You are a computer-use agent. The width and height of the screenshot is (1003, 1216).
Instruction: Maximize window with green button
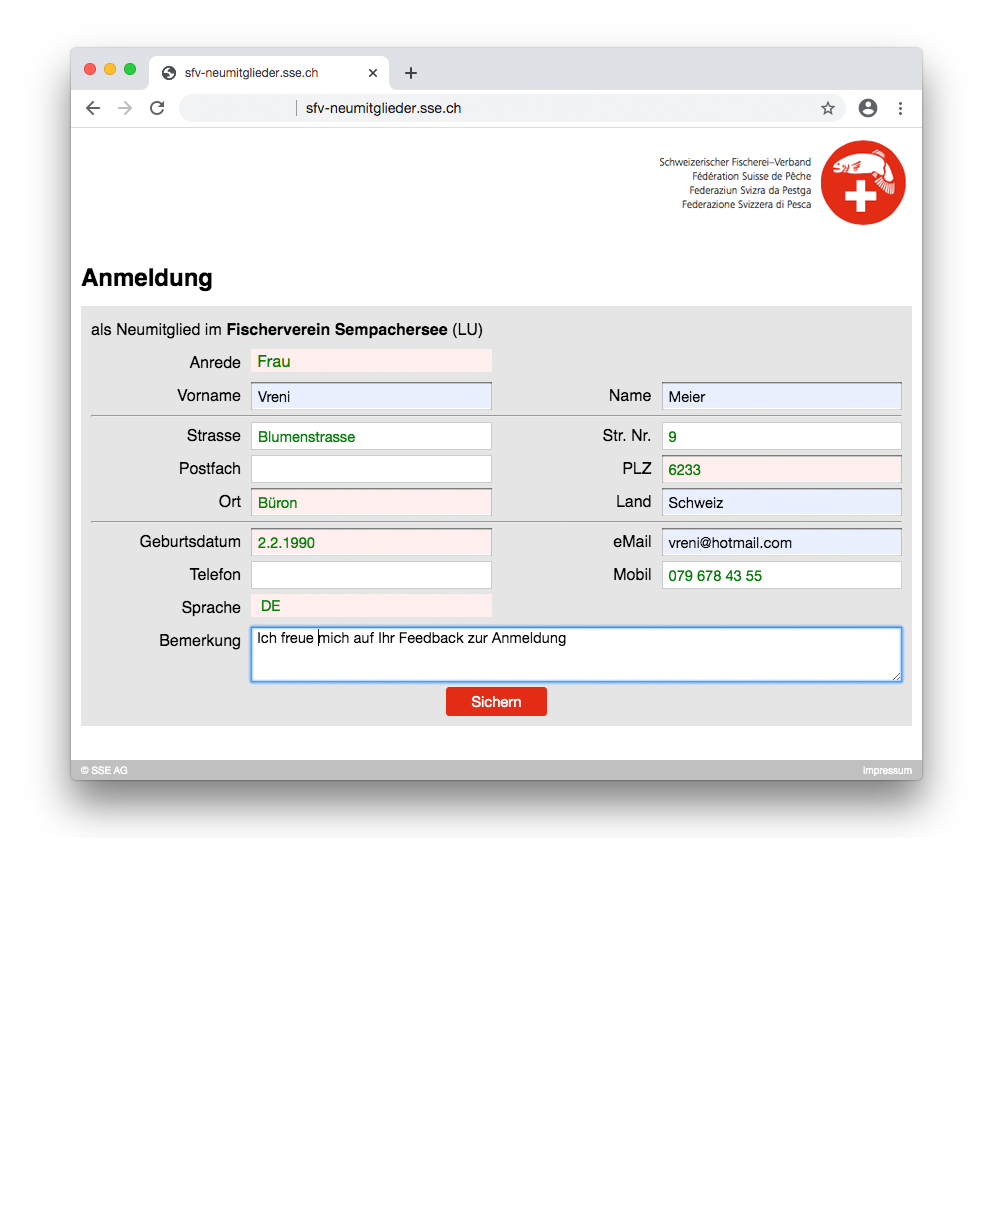[x=130, y=69]
